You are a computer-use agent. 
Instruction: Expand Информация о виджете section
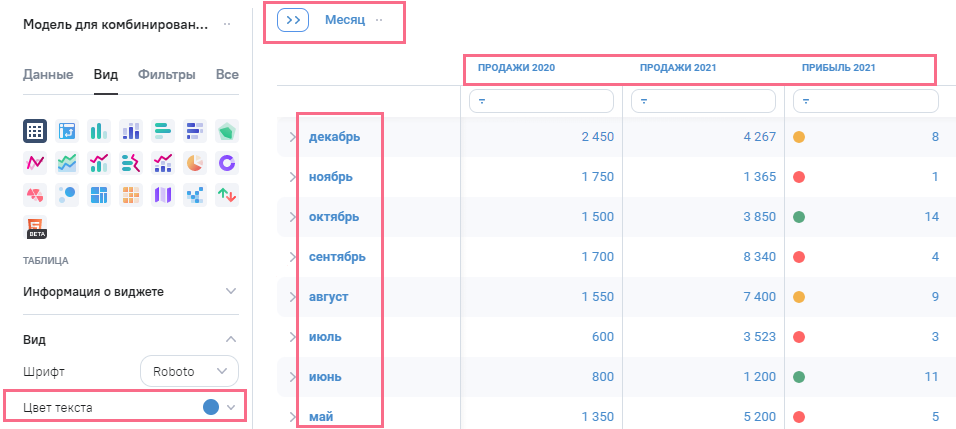[231, 291]
